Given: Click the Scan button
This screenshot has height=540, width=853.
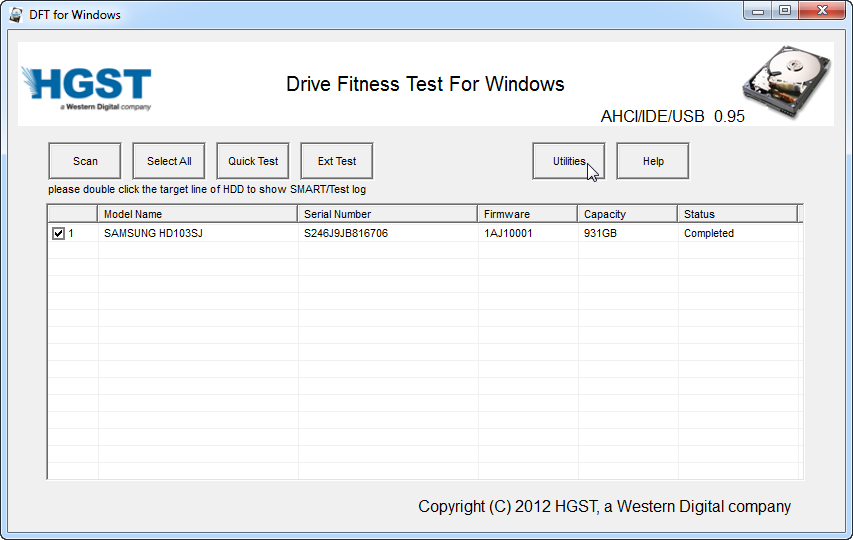Looking at the screenshot, I should click(85, 161).
